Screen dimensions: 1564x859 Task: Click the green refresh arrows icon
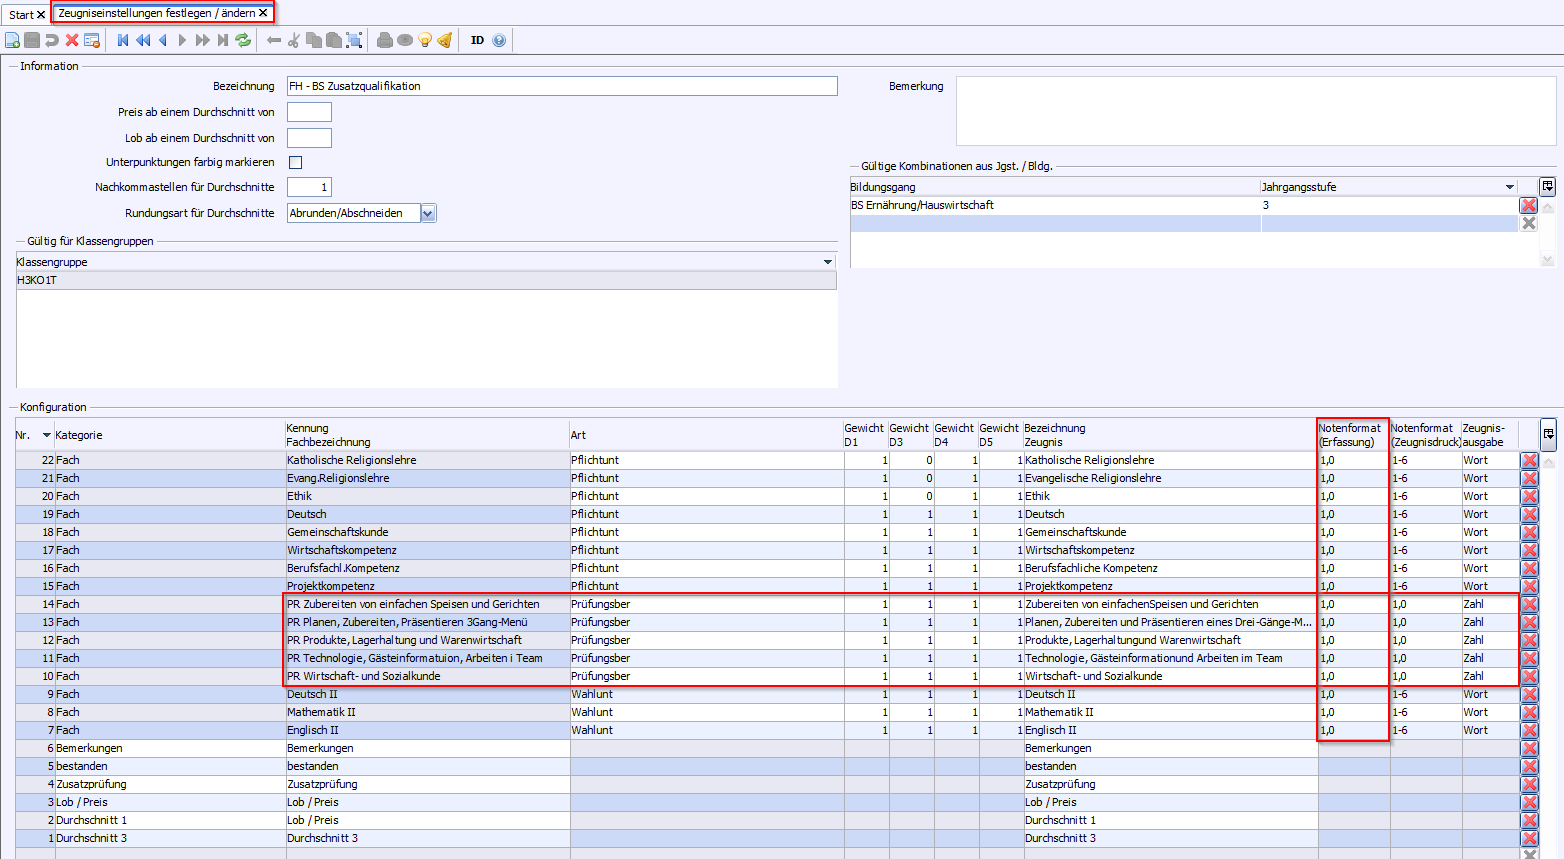coord(243,40)
